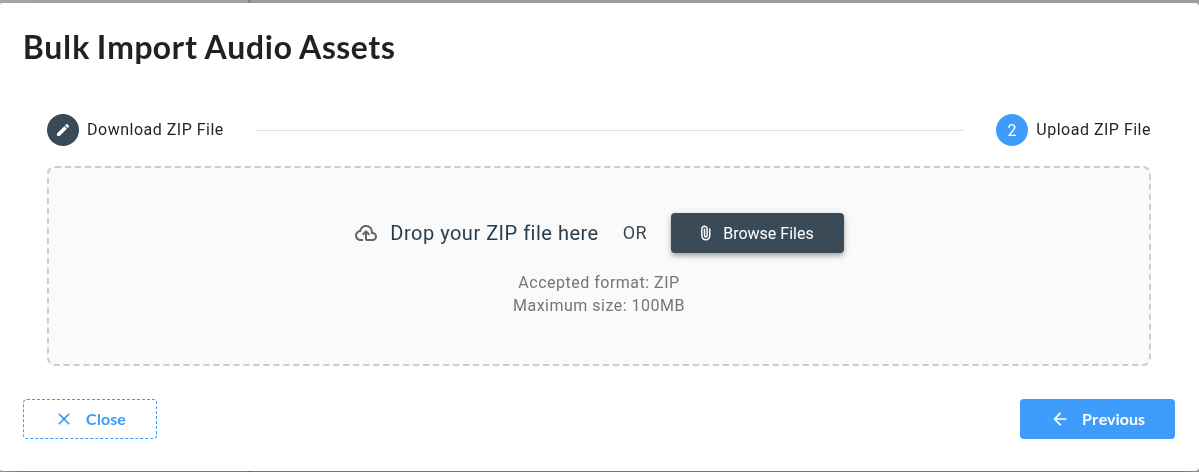Screen dimensions: 1199x472
Task: Click the connector line between the steps
Action: [609, 130]
